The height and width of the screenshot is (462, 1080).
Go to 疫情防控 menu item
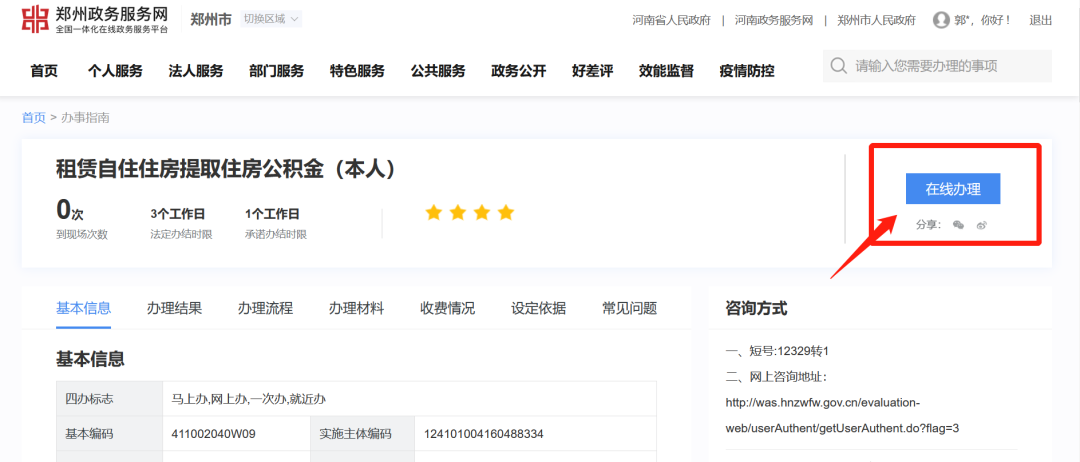(x=746, y=71)
